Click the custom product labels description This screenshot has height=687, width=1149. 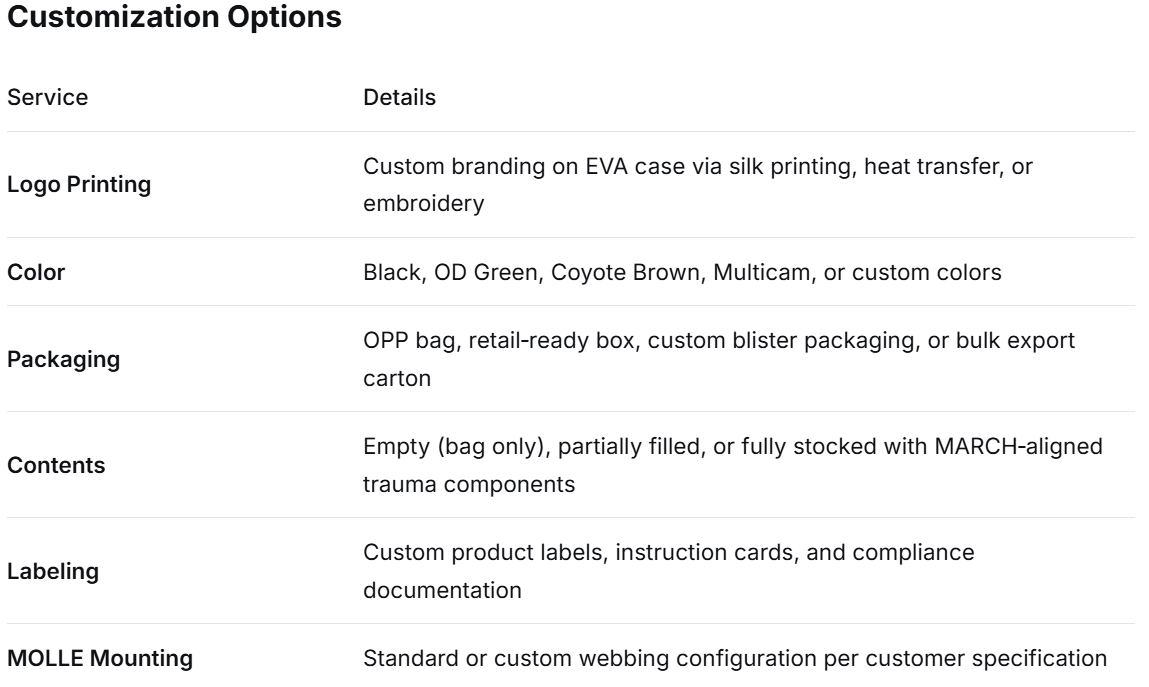click(x=669, y=571)
